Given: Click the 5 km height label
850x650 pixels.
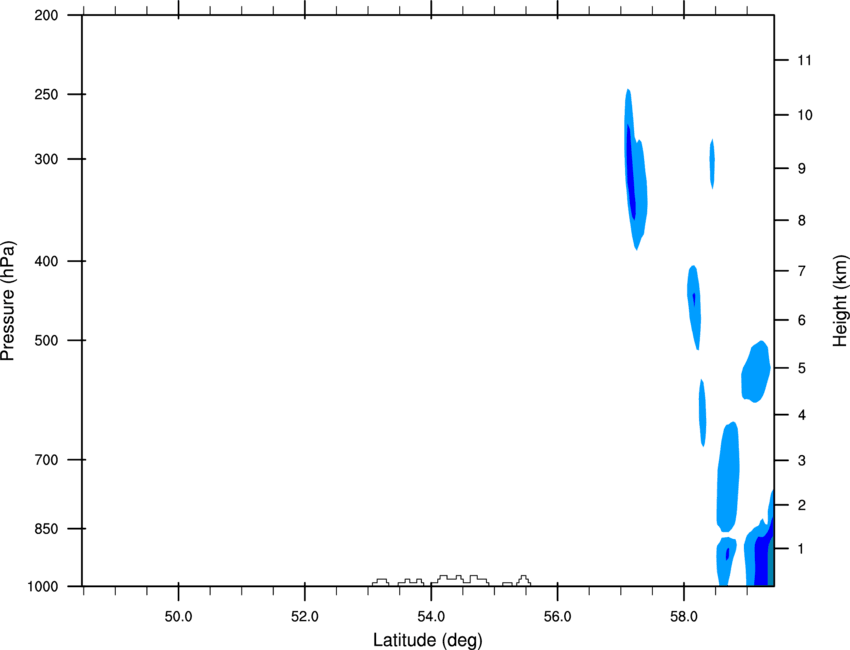Looking at the screenshot, I should pos(802,368).
